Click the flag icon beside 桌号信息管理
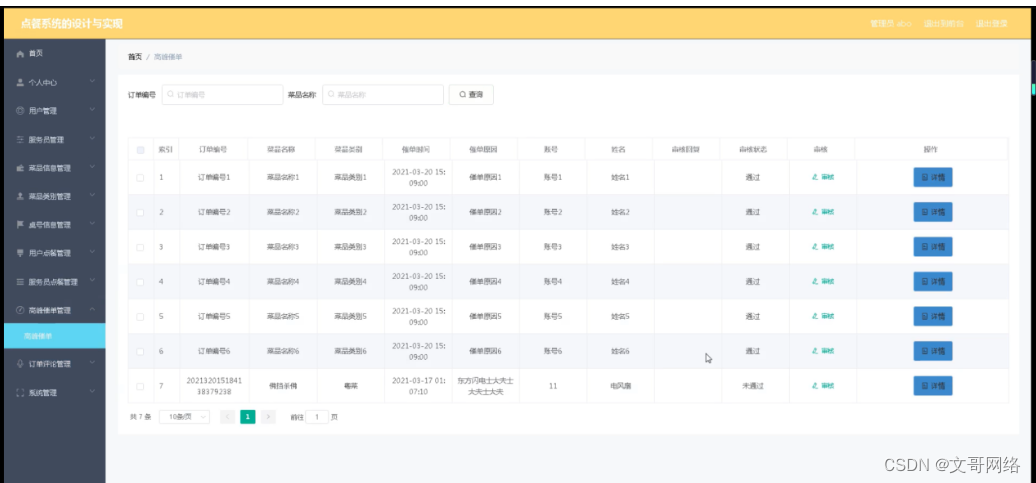This screenshot has width=1036, height=483. (x=20, y=225)
